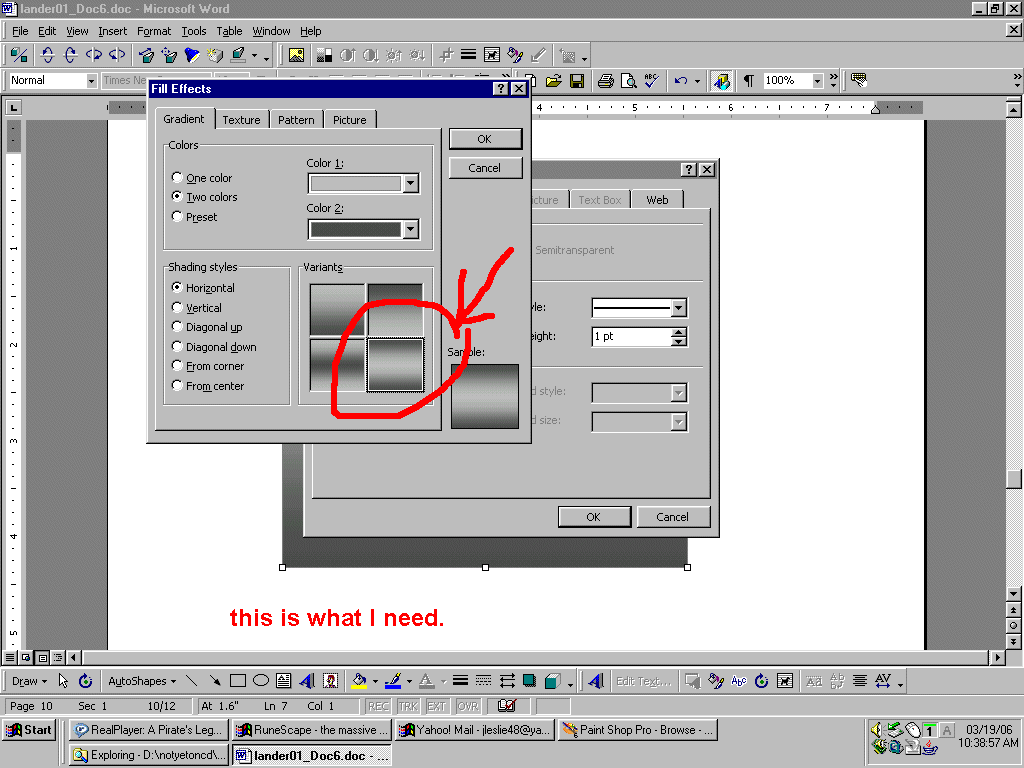Open the Color 2 dropdown
1024x768 pixels.
click(x=411, y=229)
